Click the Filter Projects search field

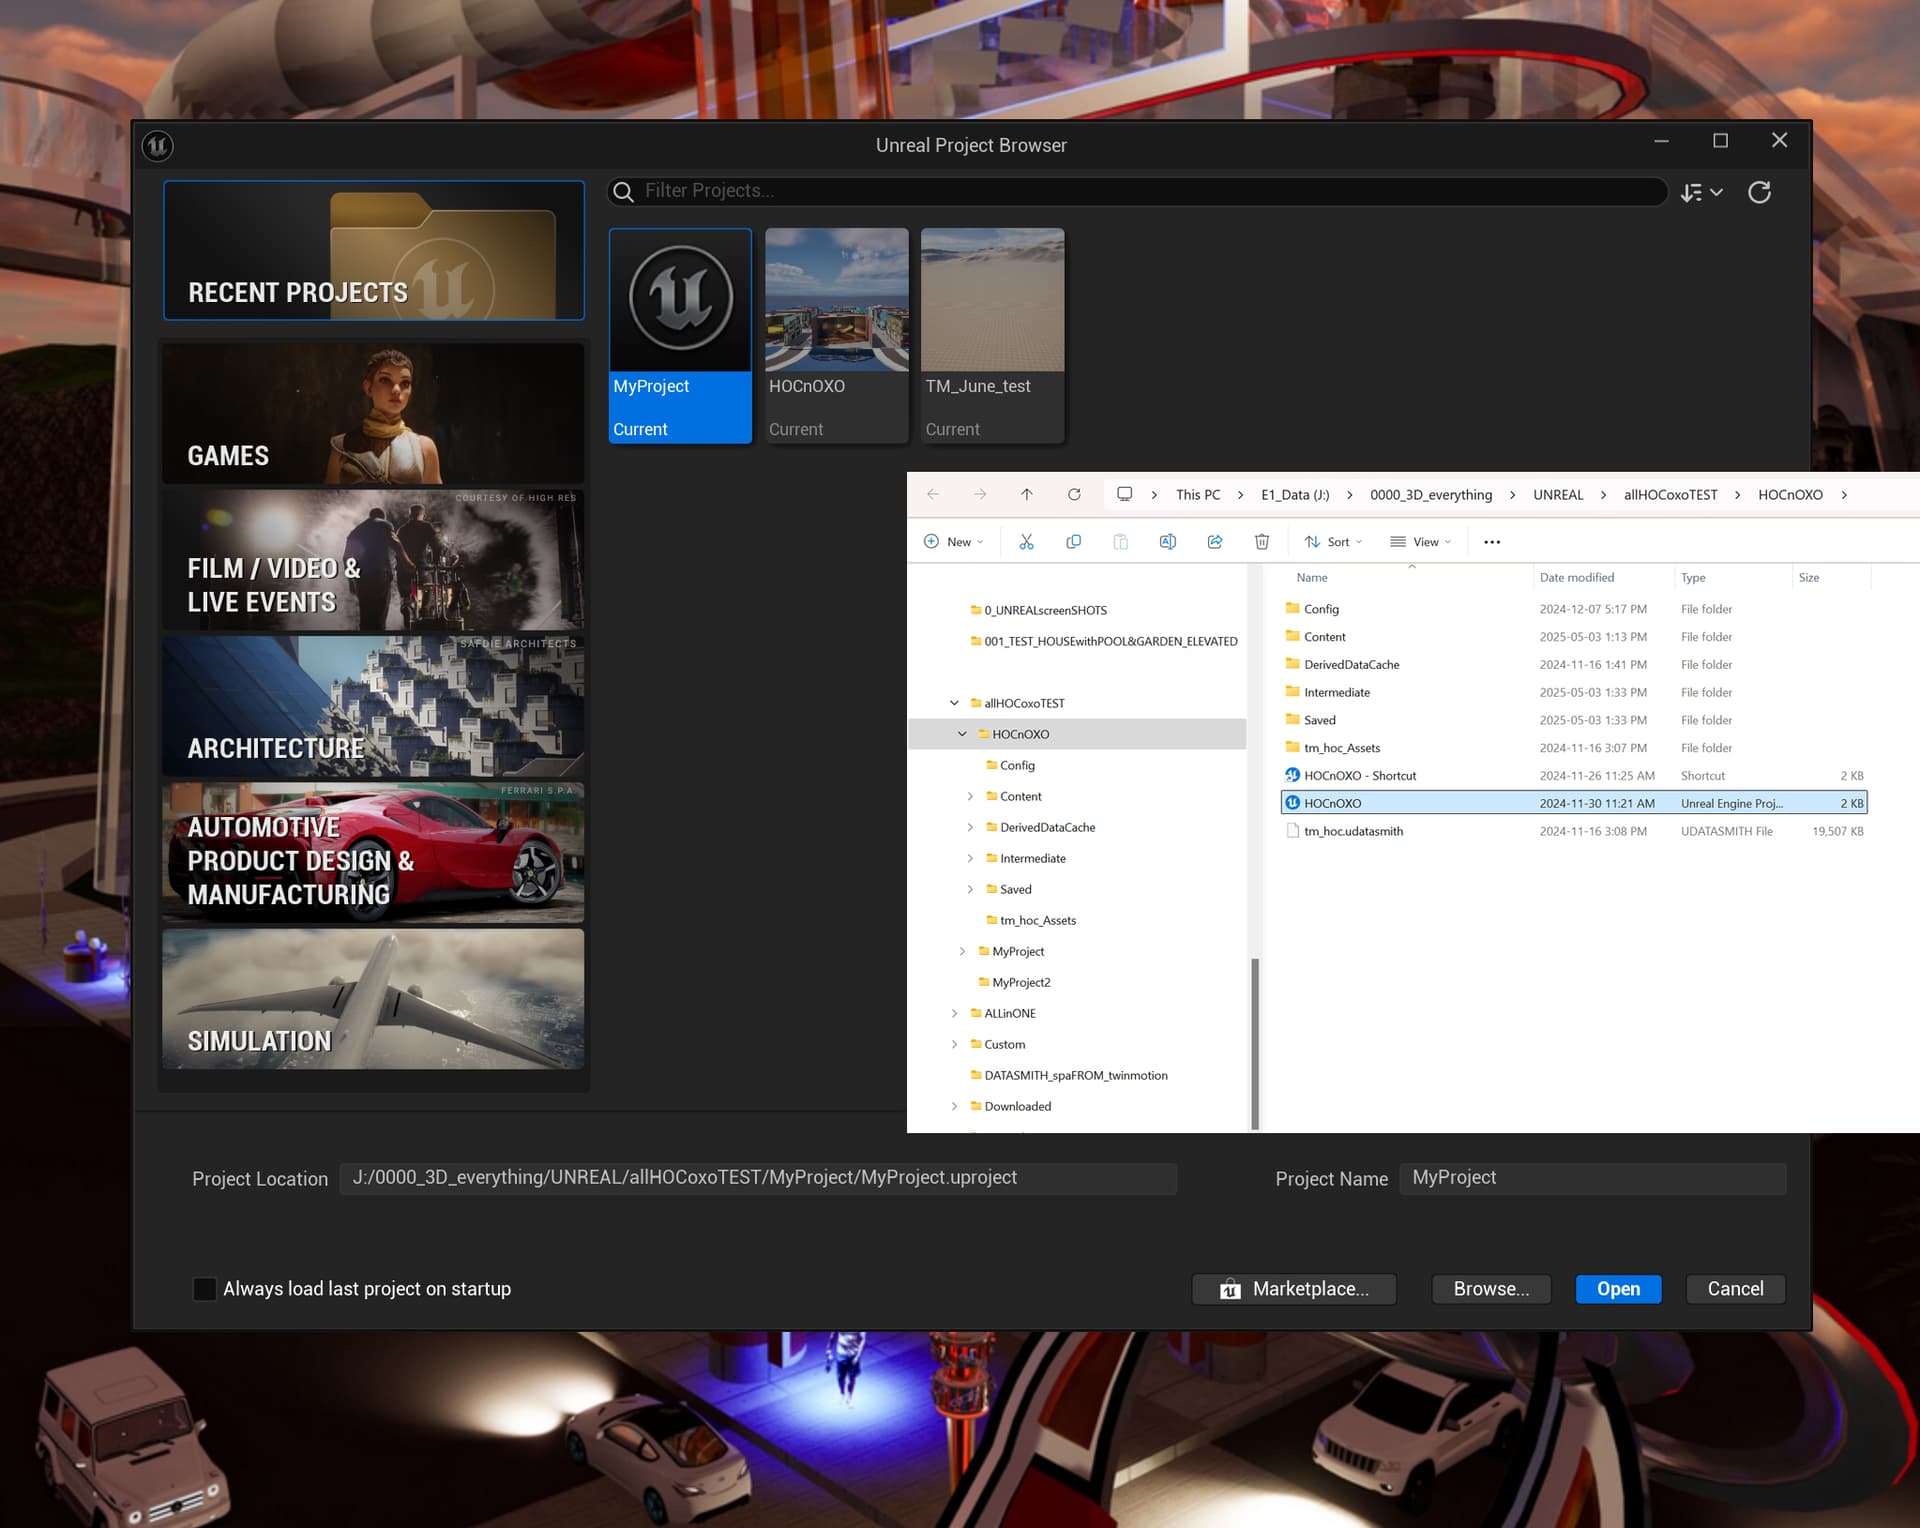[x=1137, y=191]
